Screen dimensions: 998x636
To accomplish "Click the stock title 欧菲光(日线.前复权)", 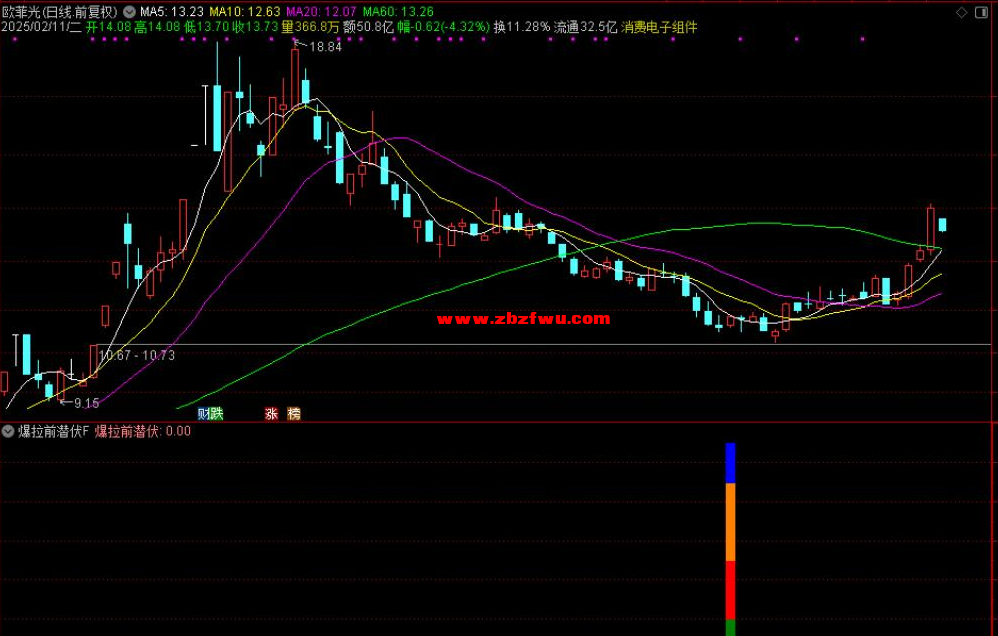I will (60, 11).
